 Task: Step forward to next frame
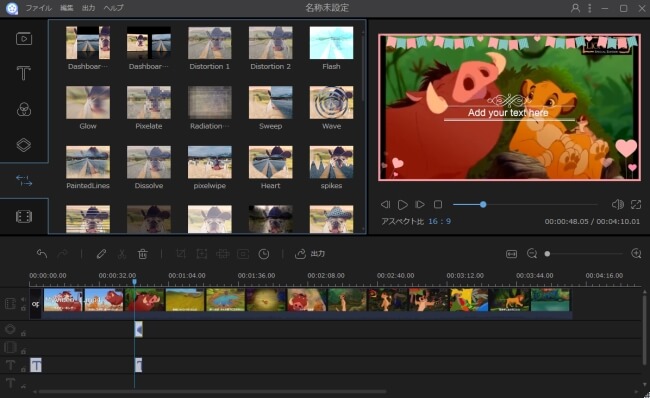tap(420, 204)
